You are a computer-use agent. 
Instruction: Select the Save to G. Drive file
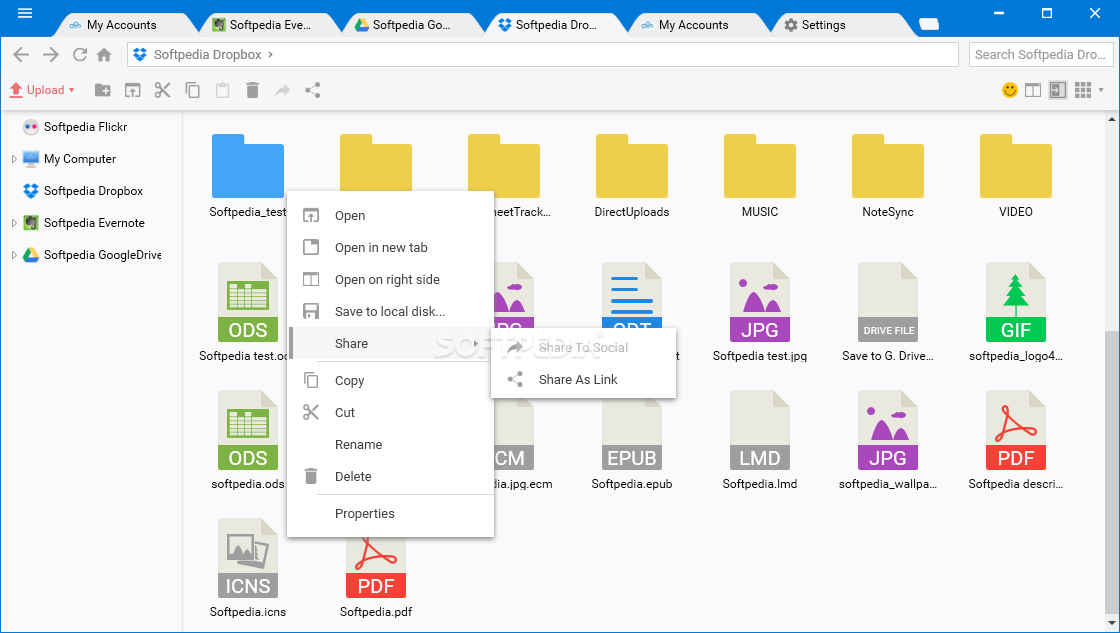(x=887, y=311)
